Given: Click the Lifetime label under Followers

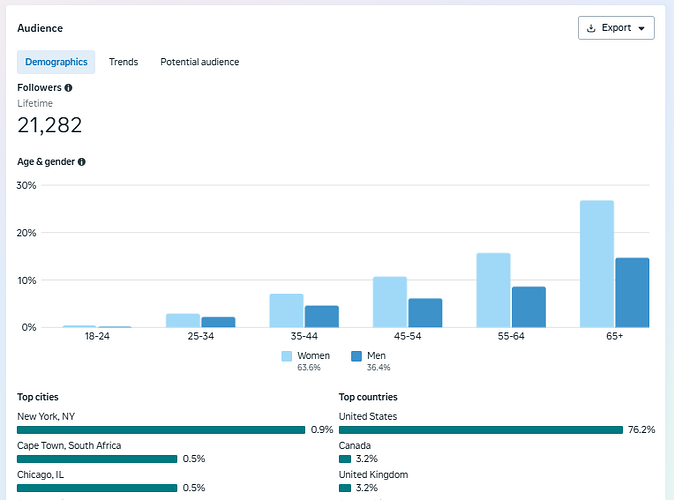Looking at the screenshot, I should pos(35,104).
